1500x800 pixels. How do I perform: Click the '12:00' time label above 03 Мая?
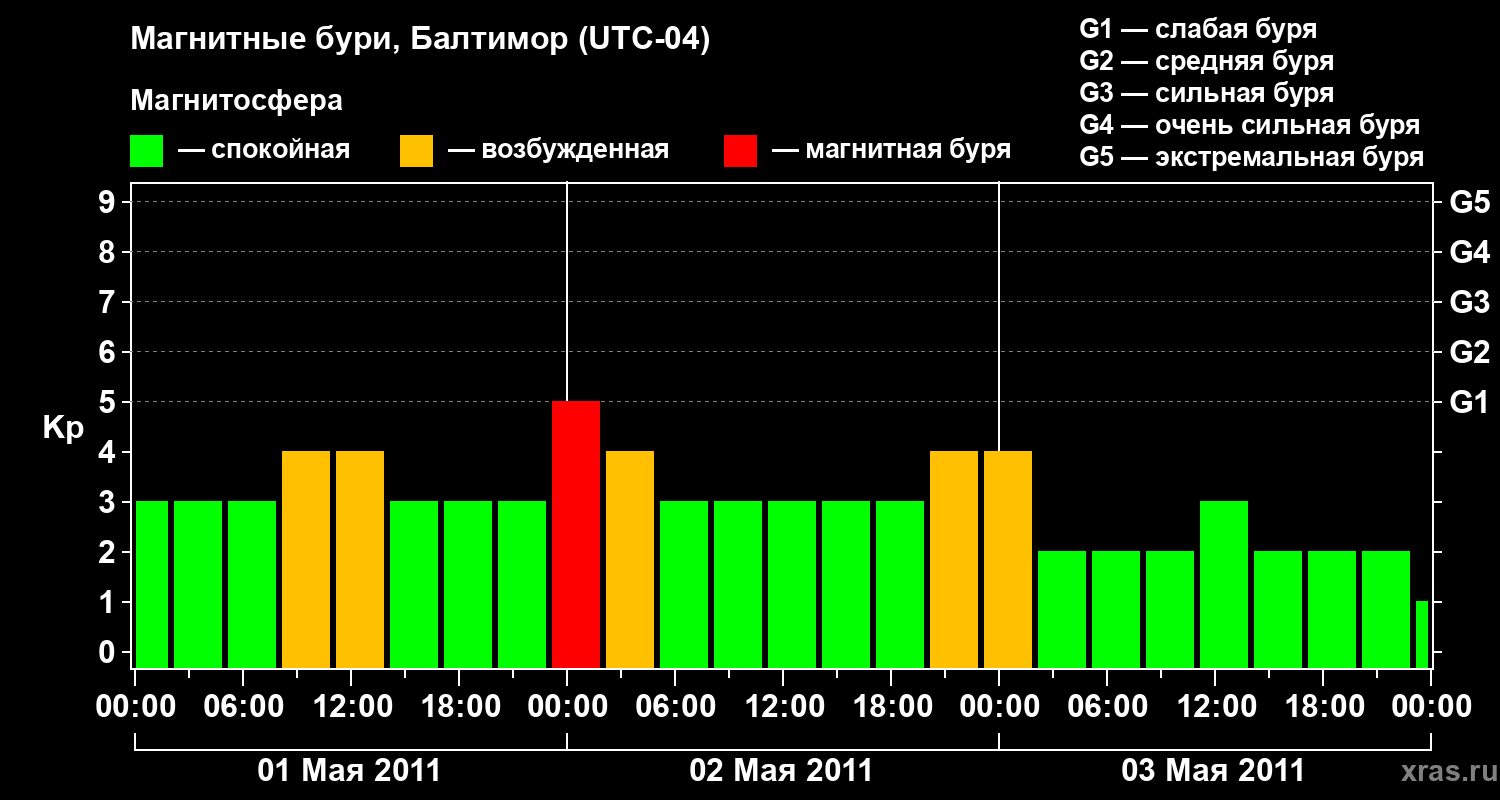point(1215,706)
